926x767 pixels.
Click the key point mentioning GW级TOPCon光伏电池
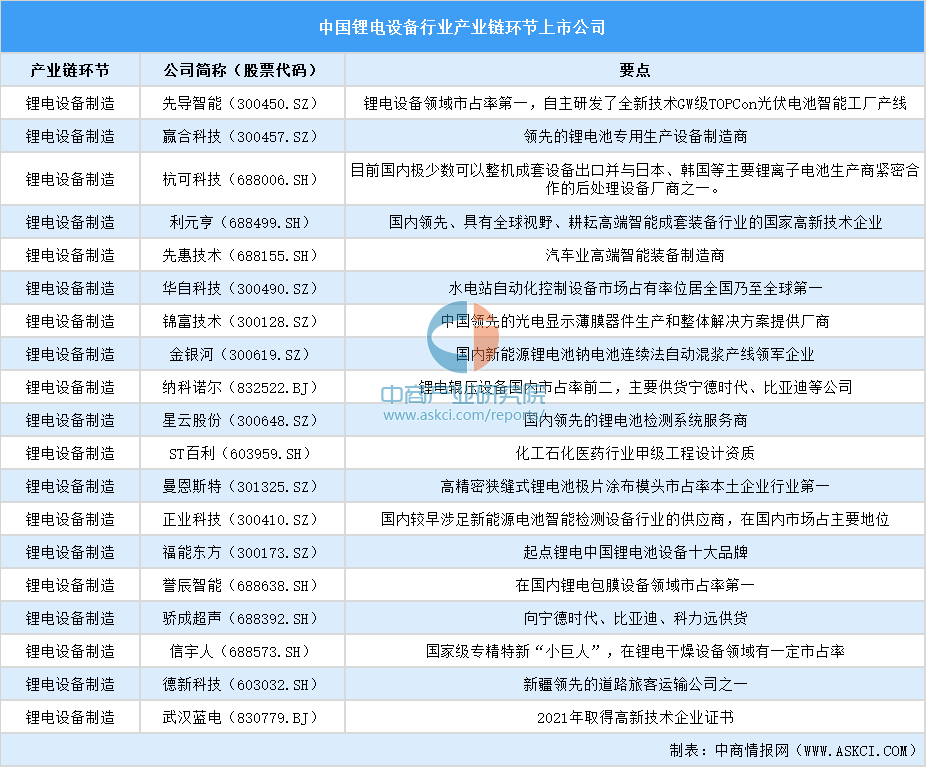(x=635, y=103)
